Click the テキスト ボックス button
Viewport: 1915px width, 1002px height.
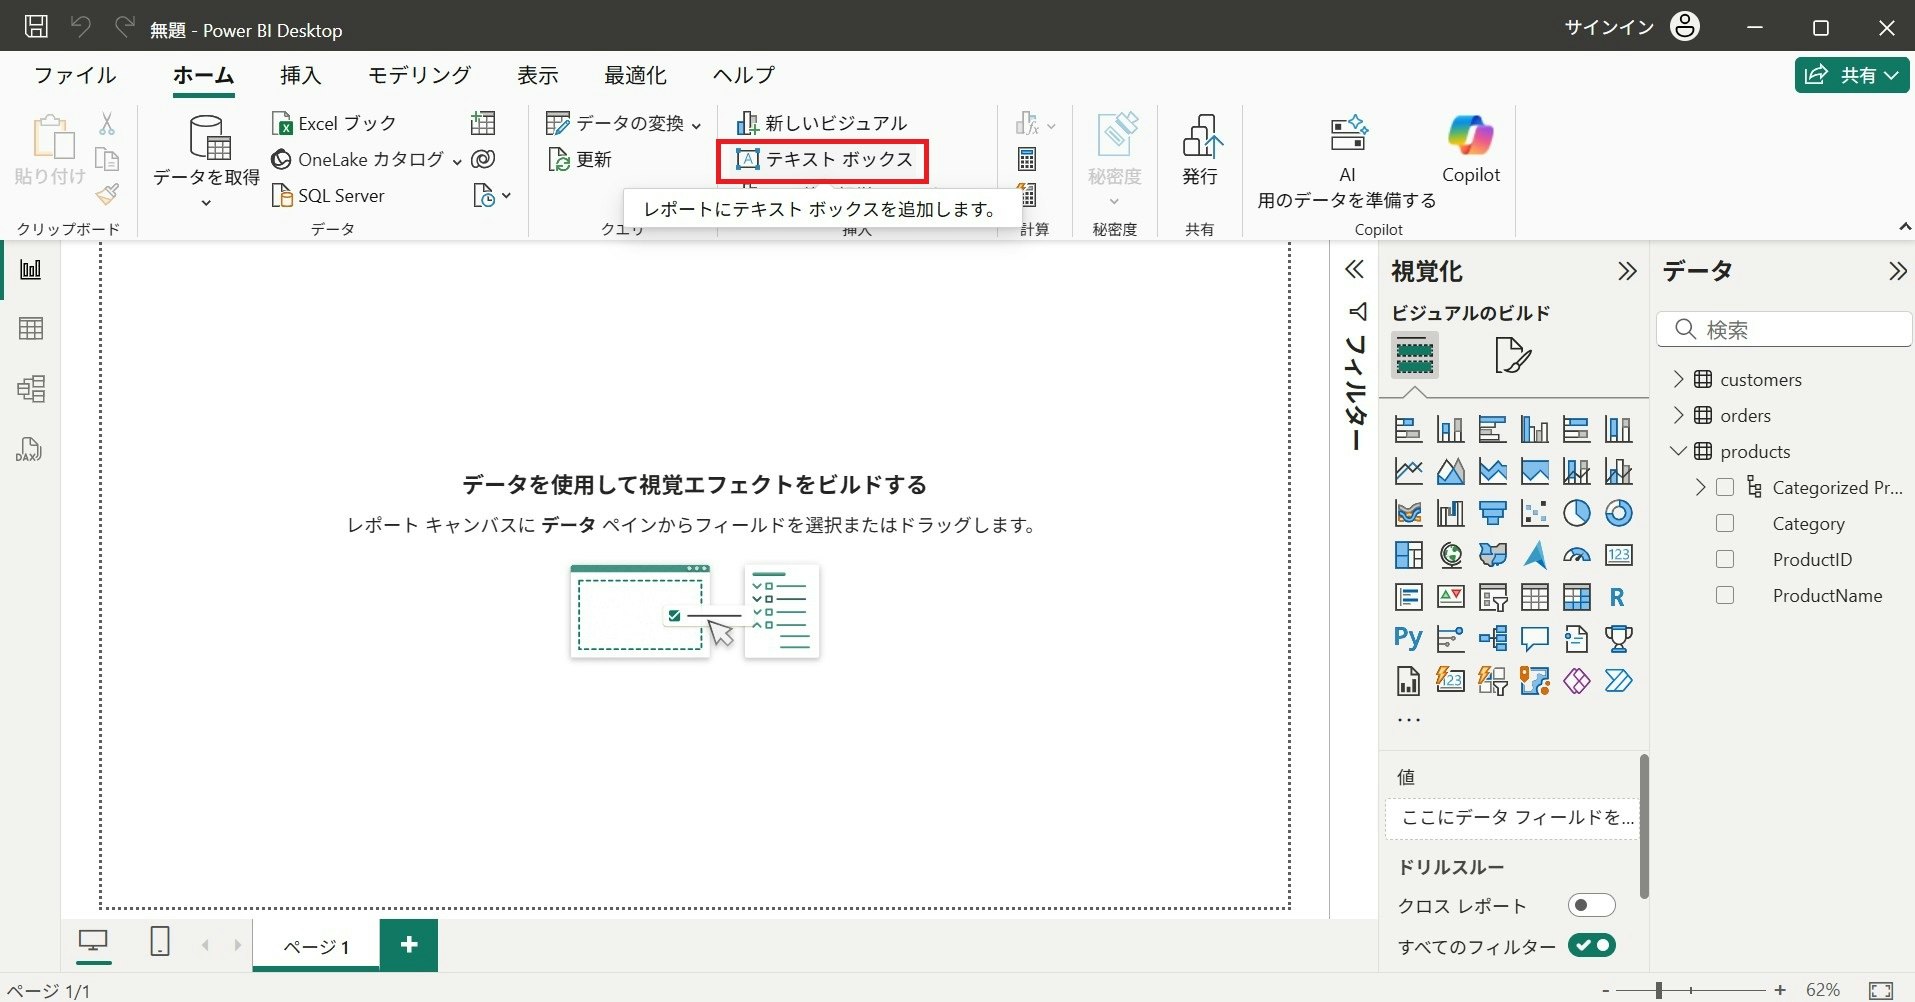point(823,160)
